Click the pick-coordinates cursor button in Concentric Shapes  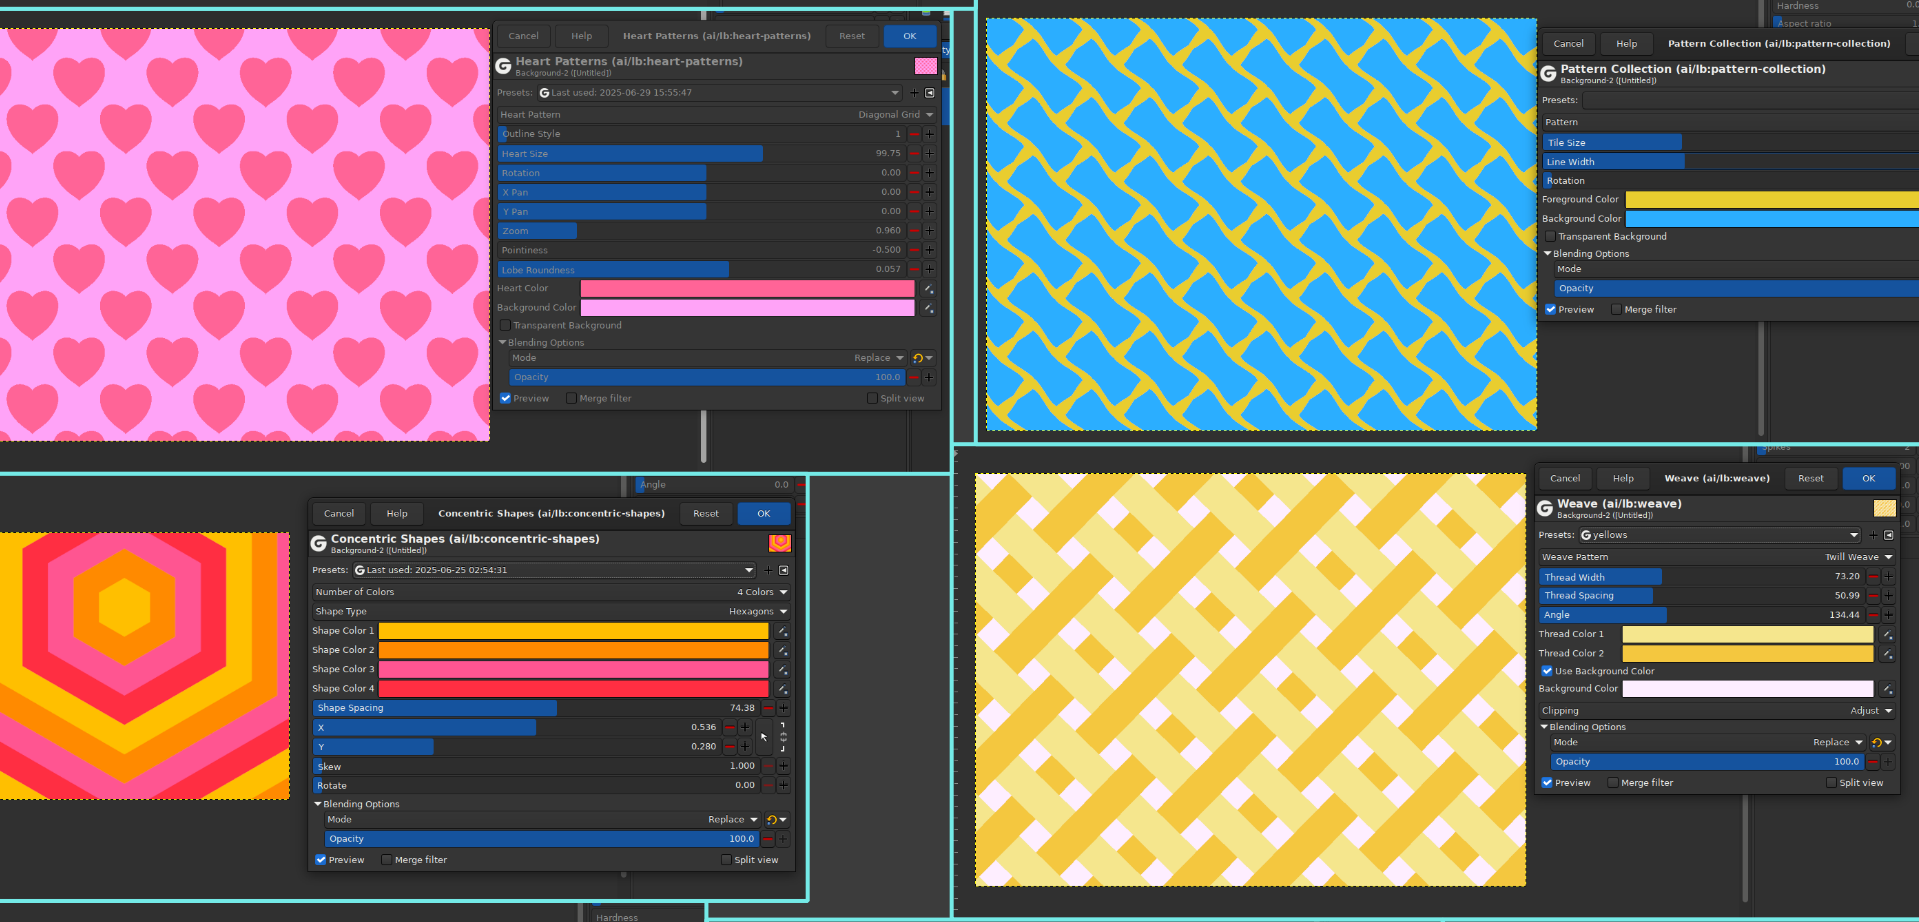763,738
